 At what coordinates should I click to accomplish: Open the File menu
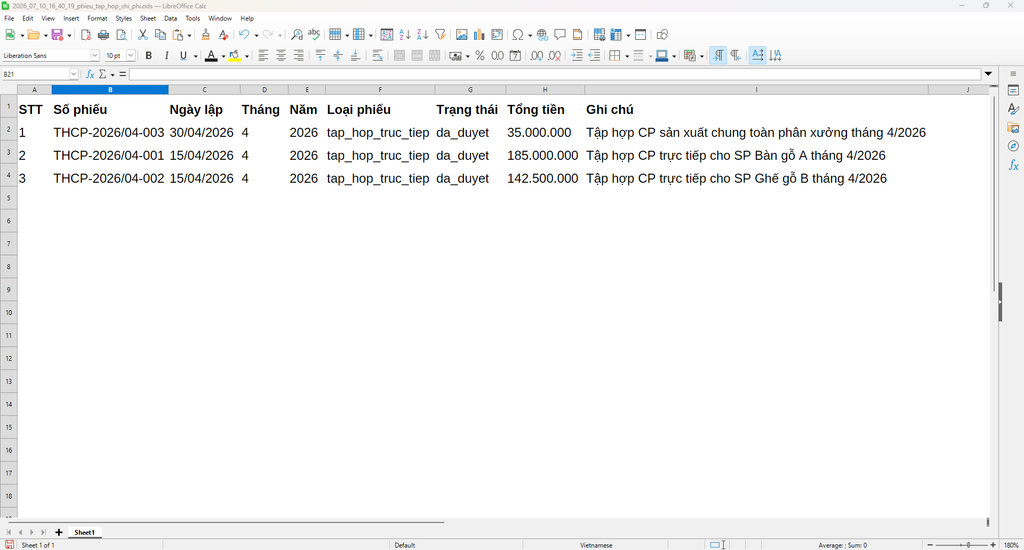[9, 18]
